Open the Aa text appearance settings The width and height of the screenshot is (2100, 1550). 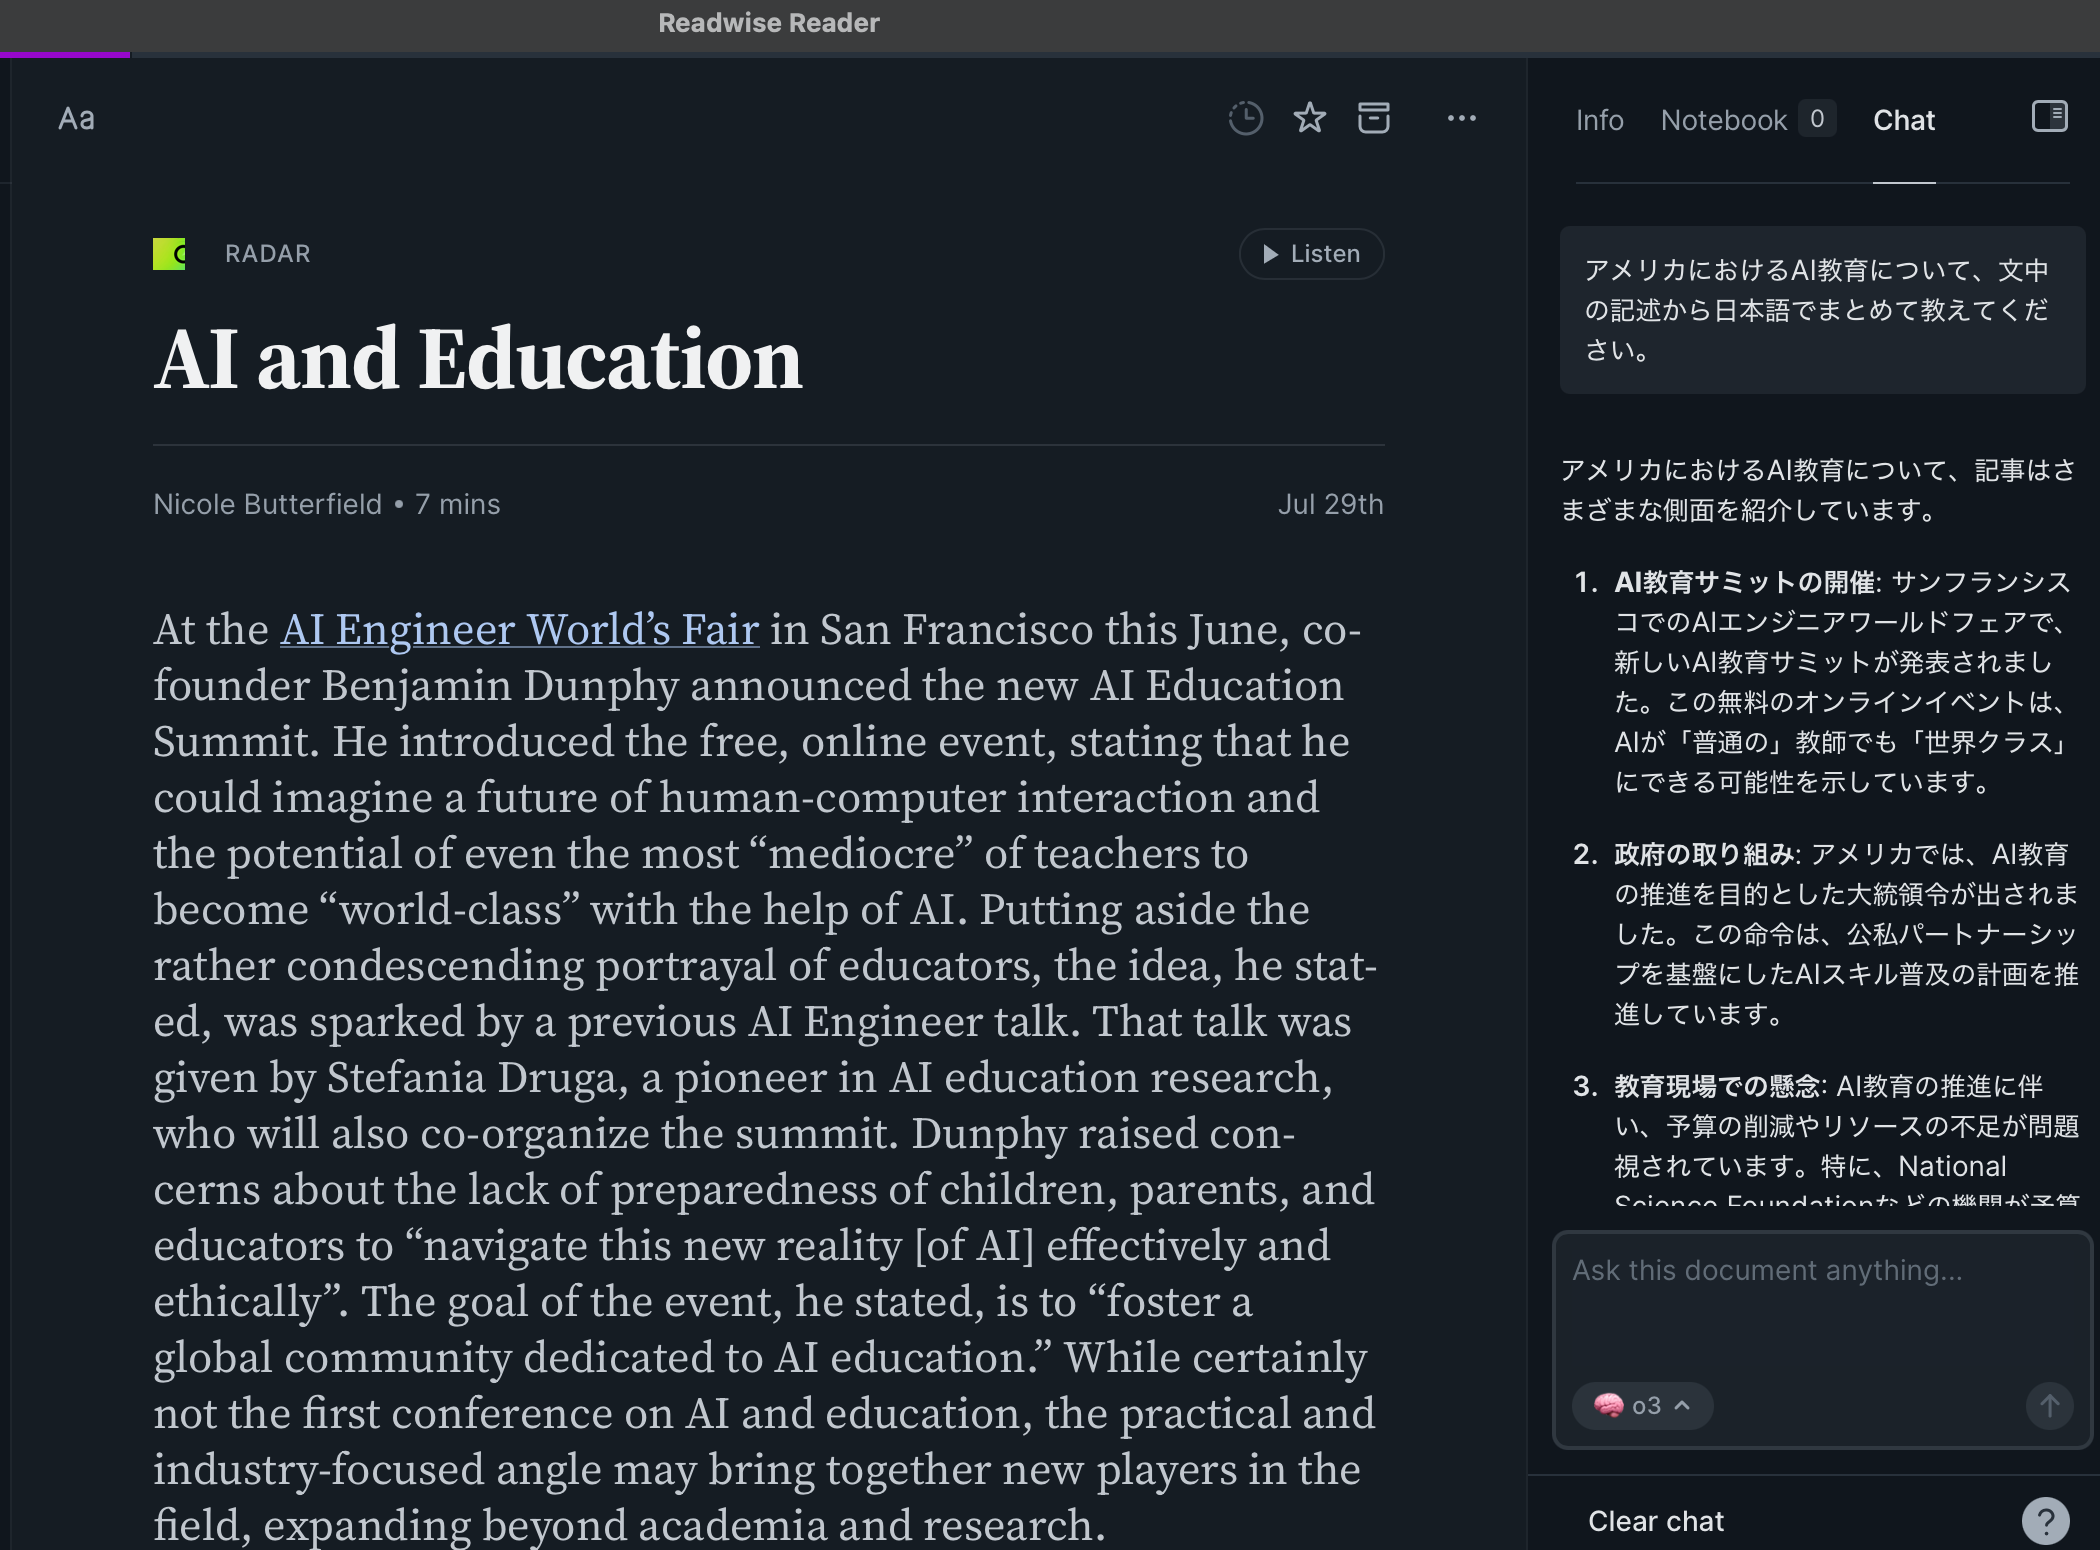76,119
